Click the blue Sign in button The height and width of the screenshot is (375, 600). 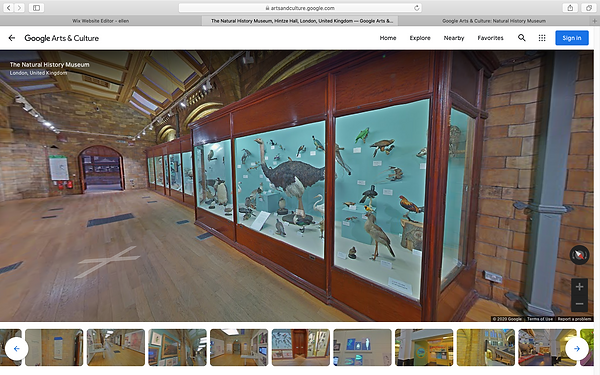(572, 38)
